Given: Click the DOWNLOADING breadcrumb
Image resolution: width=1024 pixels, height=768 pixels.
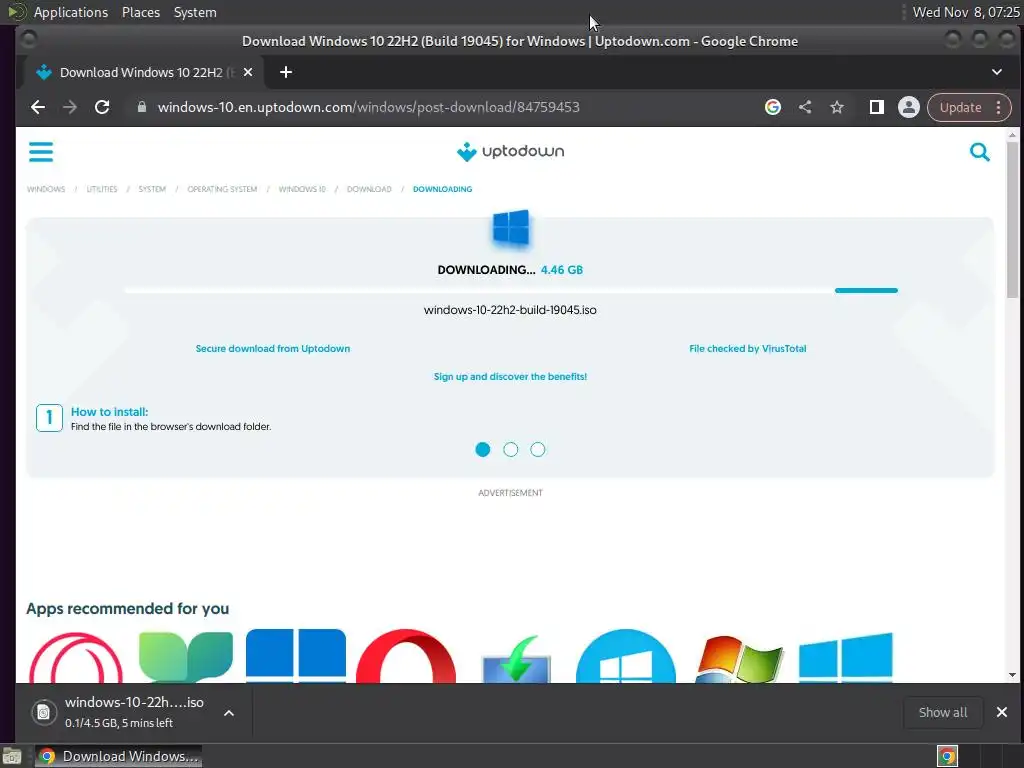Looking at the screenshot, I should 442,189.
